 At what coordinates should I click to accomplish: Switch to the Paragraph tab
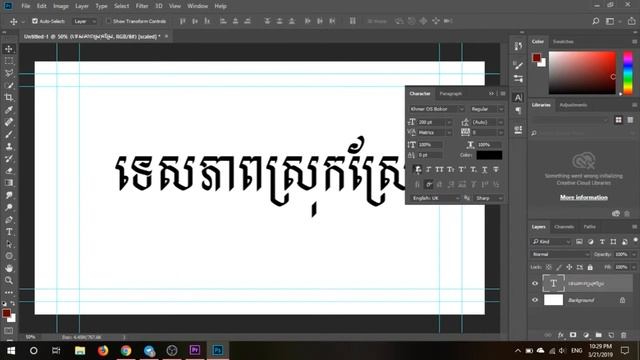pos(450,94)
